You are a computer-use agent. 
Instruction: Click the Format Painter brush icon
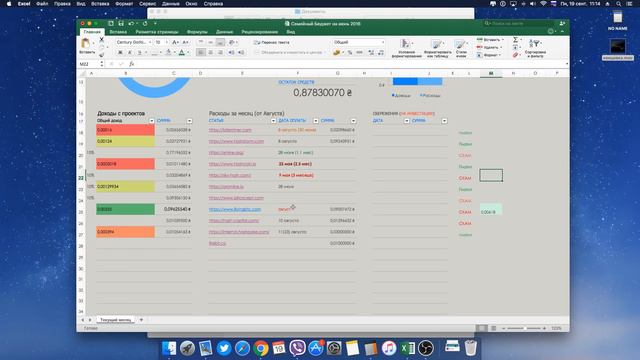pos(102,55)
